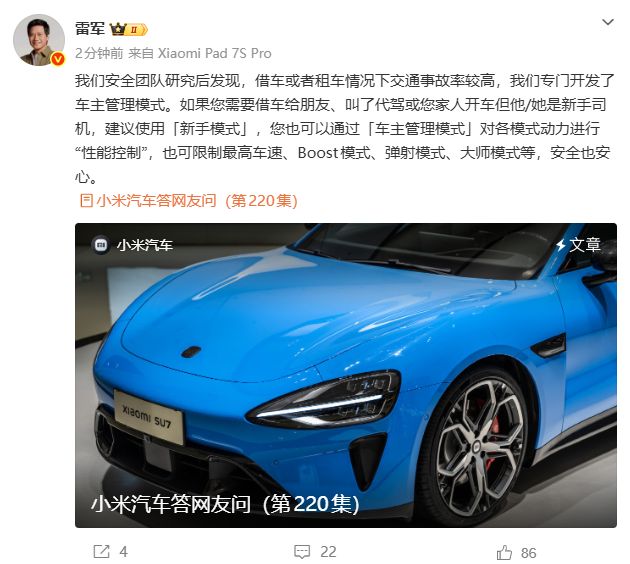The height and width of the screenshot is (564, 630).
Task: Open the card title 第220集 overlay text
Action: [x=225, y=504]
